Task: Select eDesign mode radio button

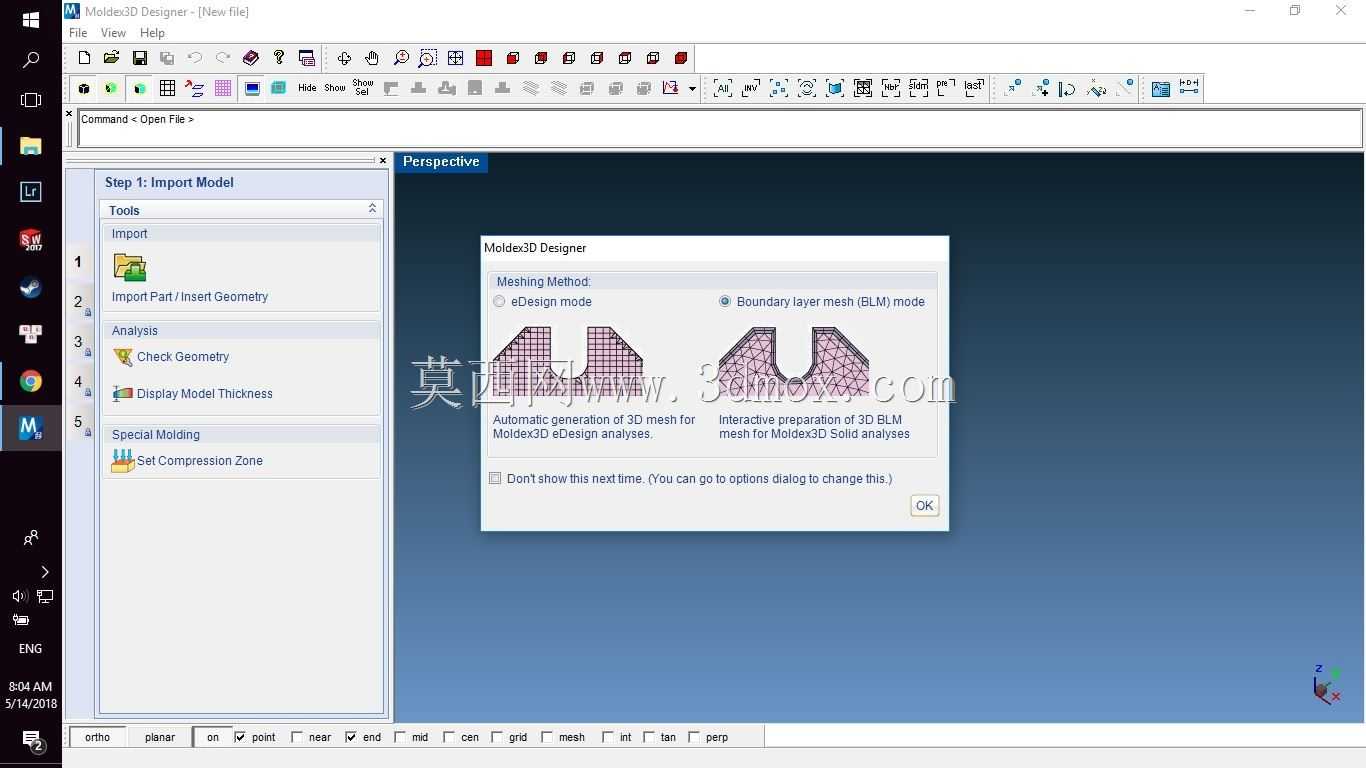Action: [499, 302]
